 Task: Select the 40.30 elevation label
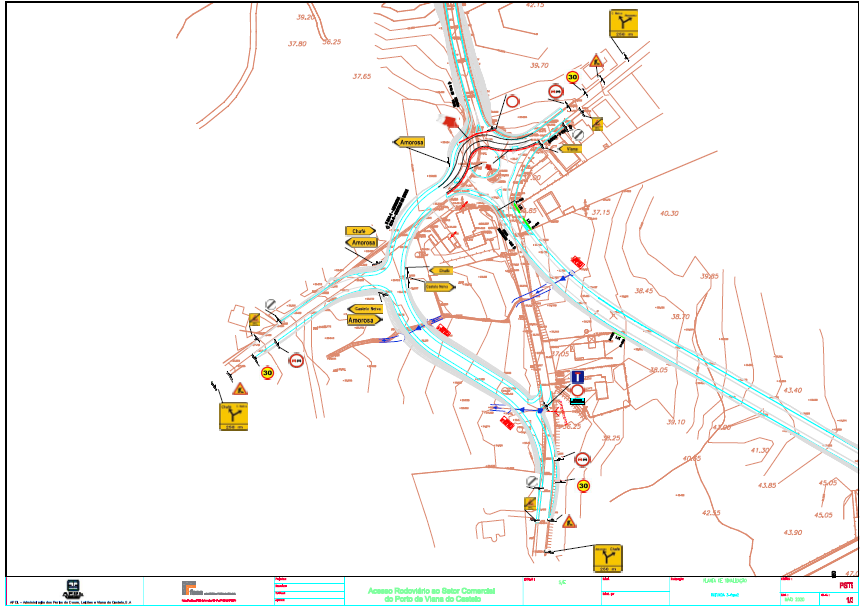pos(669,213)
